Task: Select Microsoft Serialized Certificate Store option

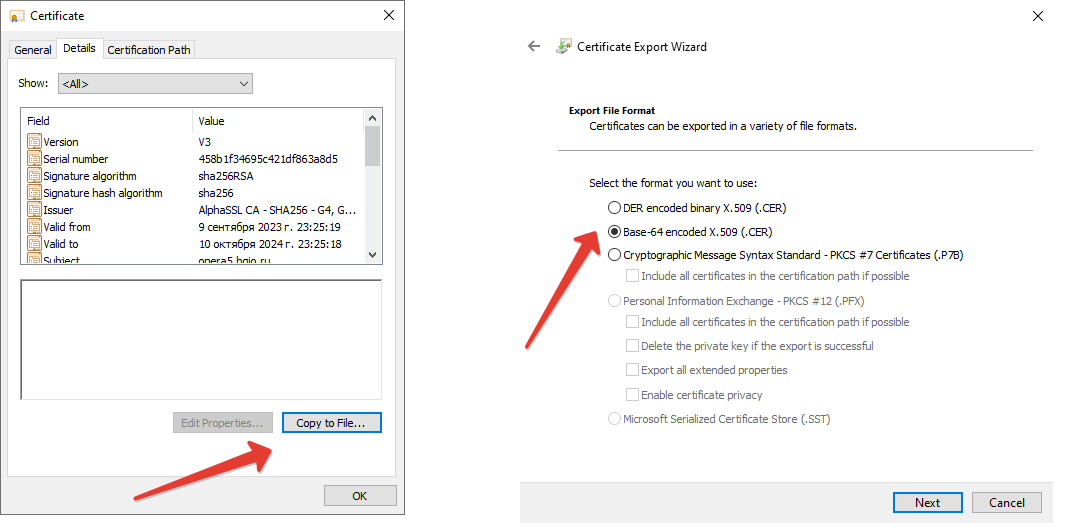Action: [614, 419]
